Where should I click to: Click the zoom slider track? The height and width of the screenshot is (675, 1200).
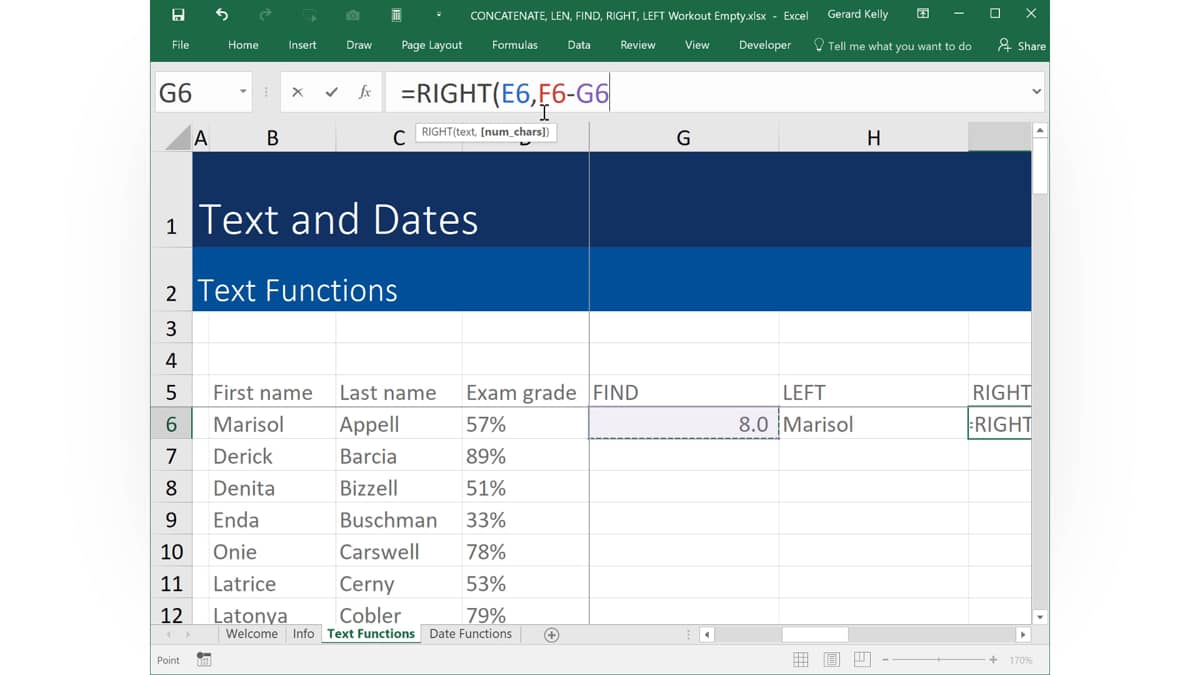click(x=940, y=660)
